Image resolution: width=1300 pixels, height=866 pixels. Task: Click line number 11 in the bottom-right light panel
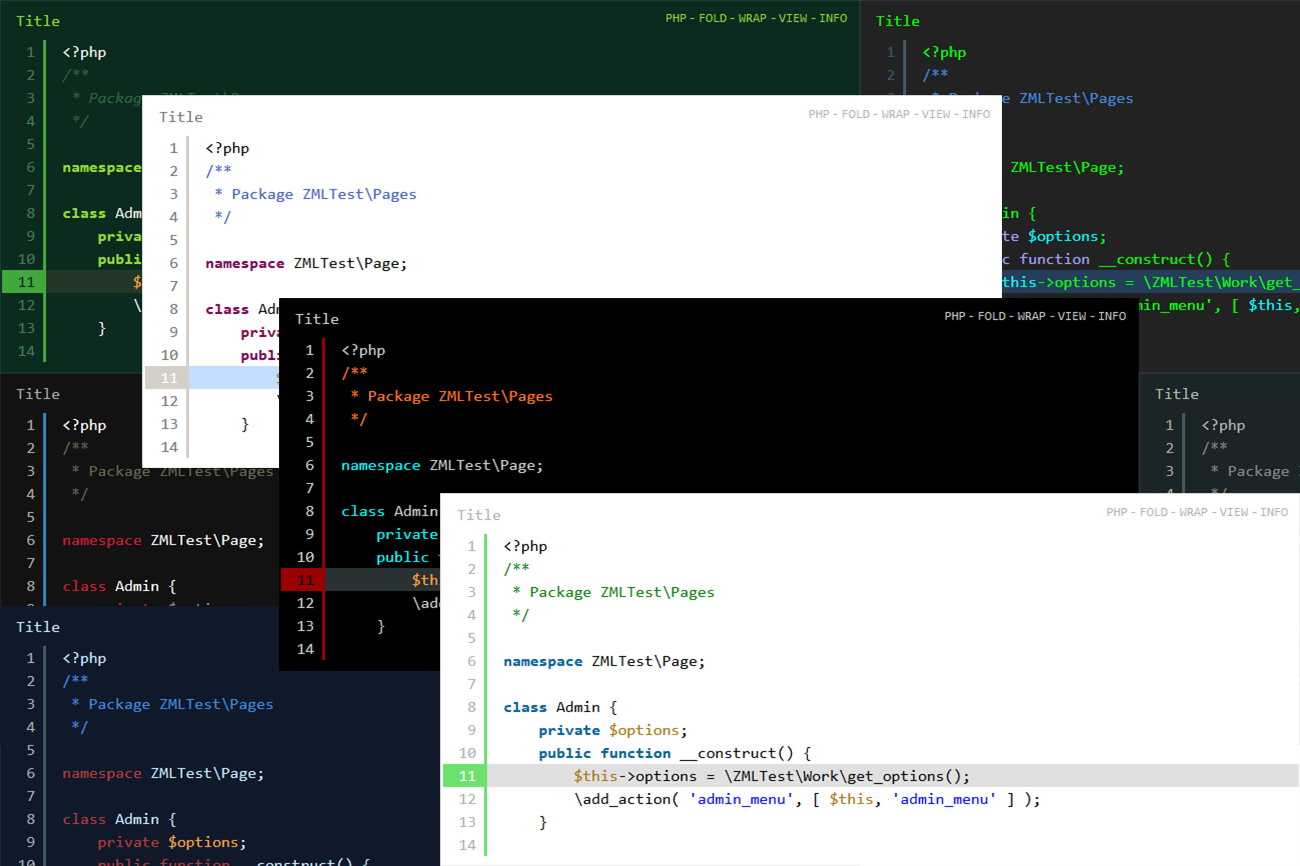click(x=467, y=776)
